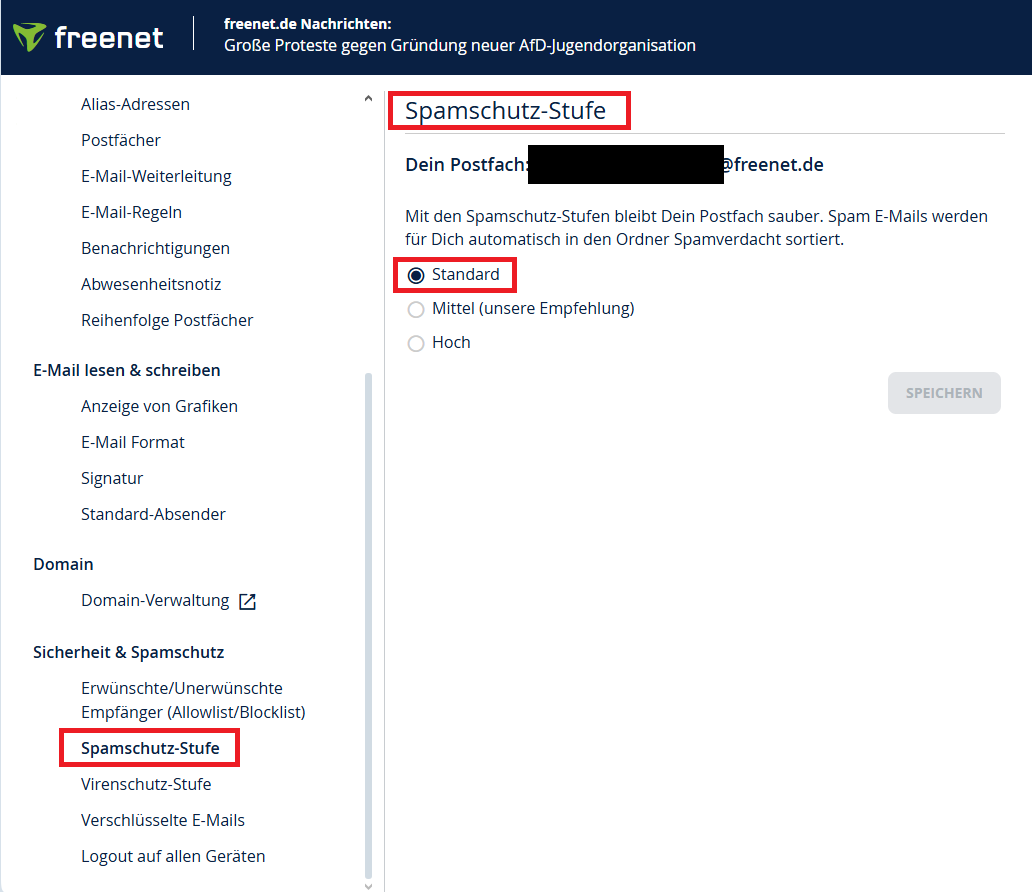
Task: Click the scrollbar up arrow
Action: pos(368,98)
